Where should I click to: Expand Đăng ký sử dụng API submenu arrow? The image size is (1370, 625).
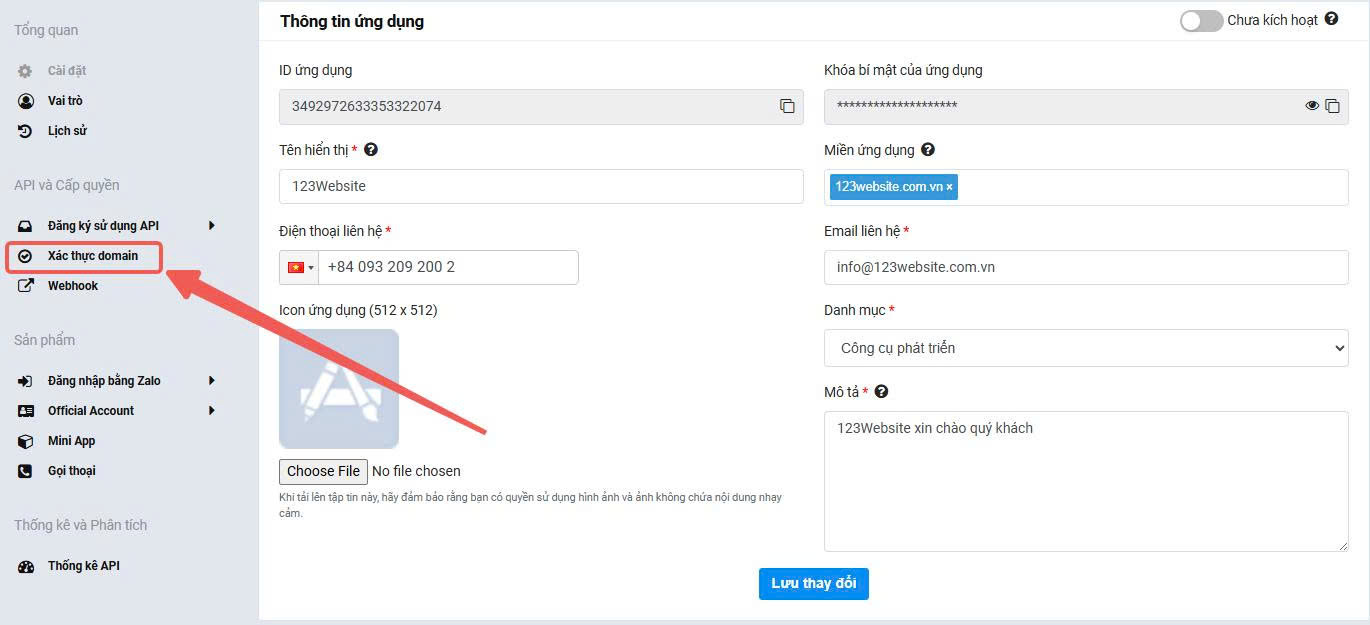[212, 226]
